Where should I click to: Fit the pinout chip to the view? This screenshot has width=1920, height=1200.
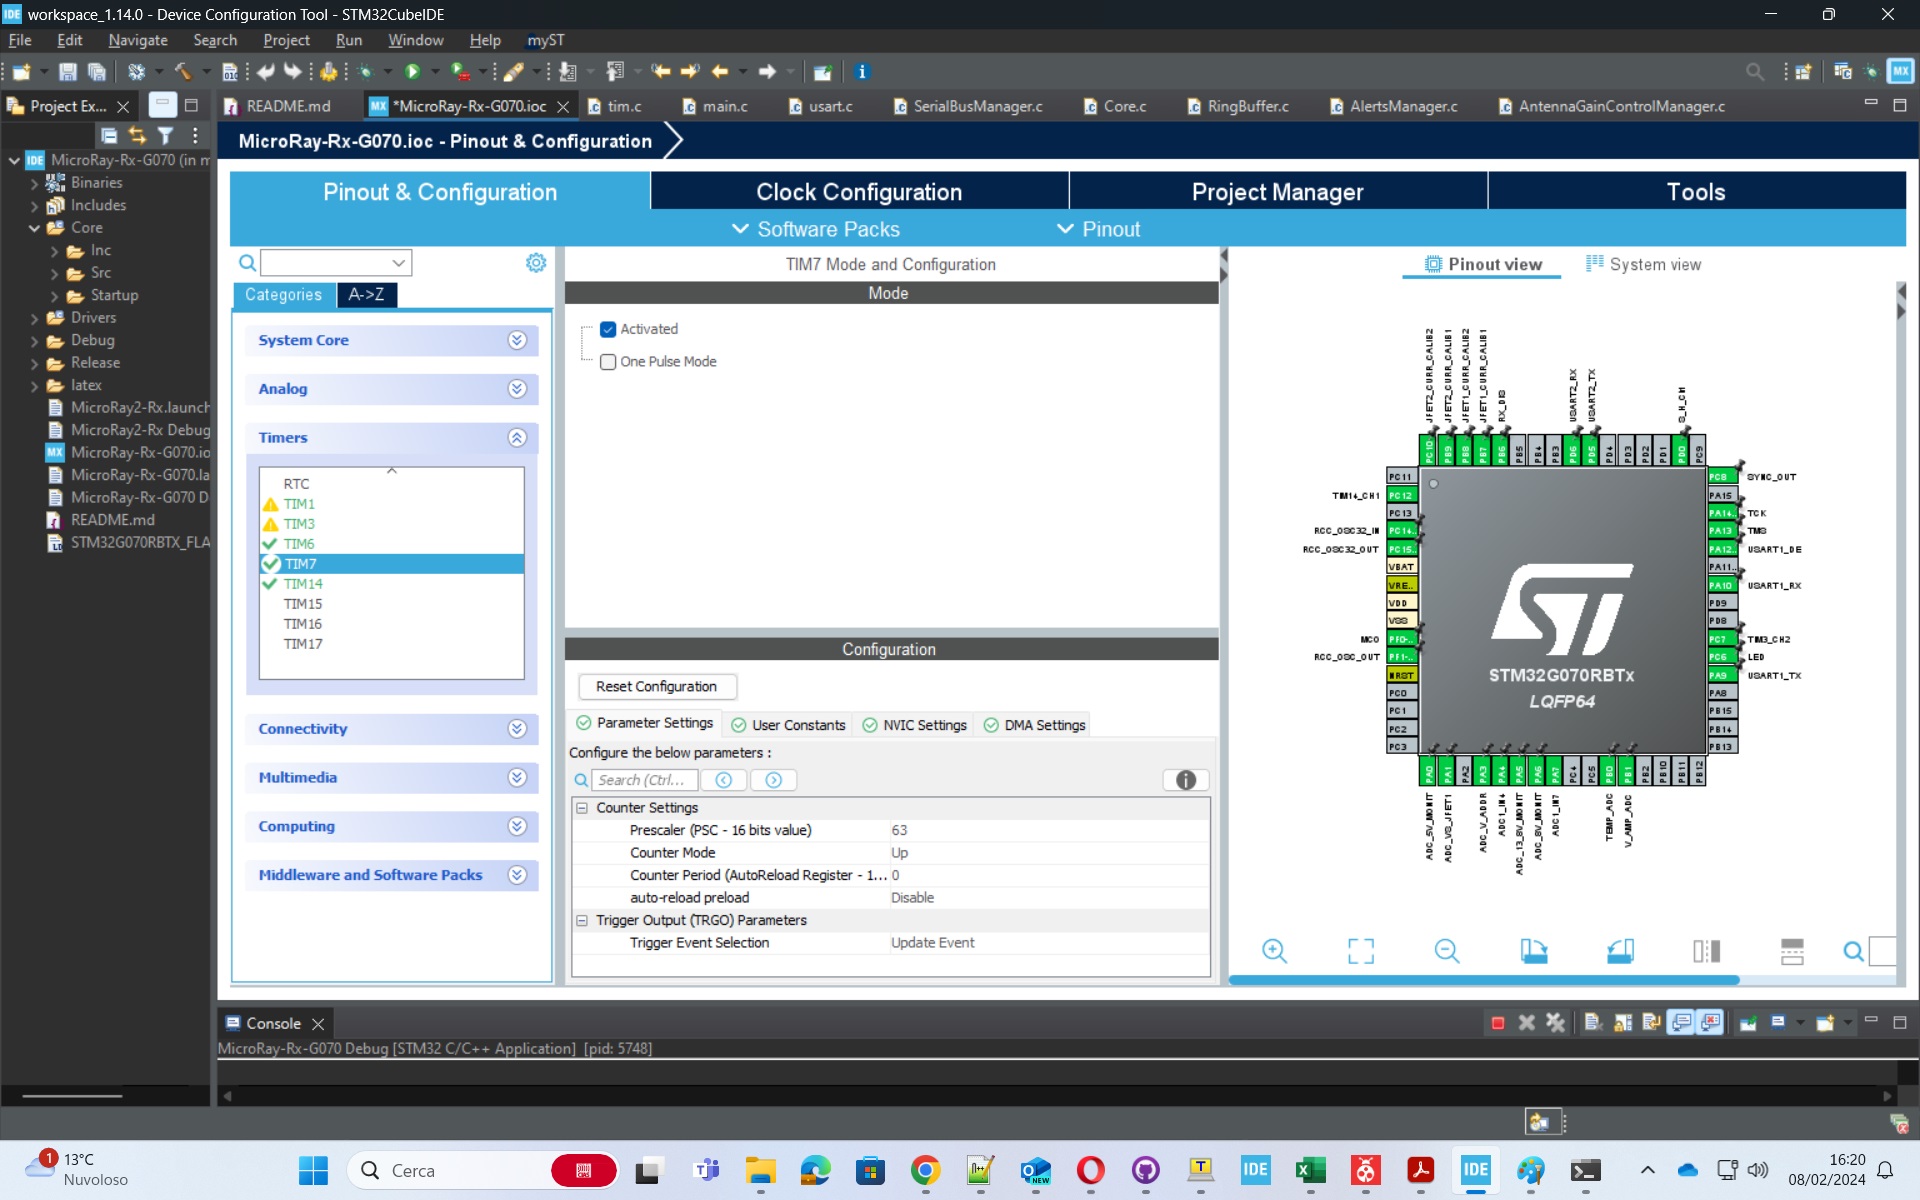1360,951
